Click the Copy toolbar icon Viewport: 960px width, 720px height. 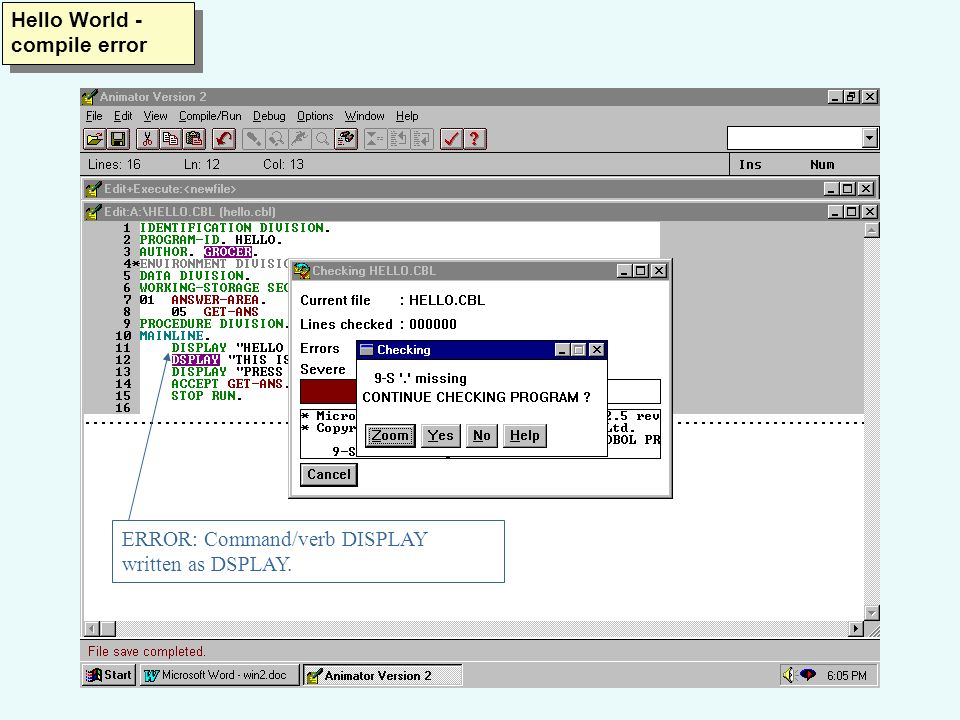coord(170,139)
